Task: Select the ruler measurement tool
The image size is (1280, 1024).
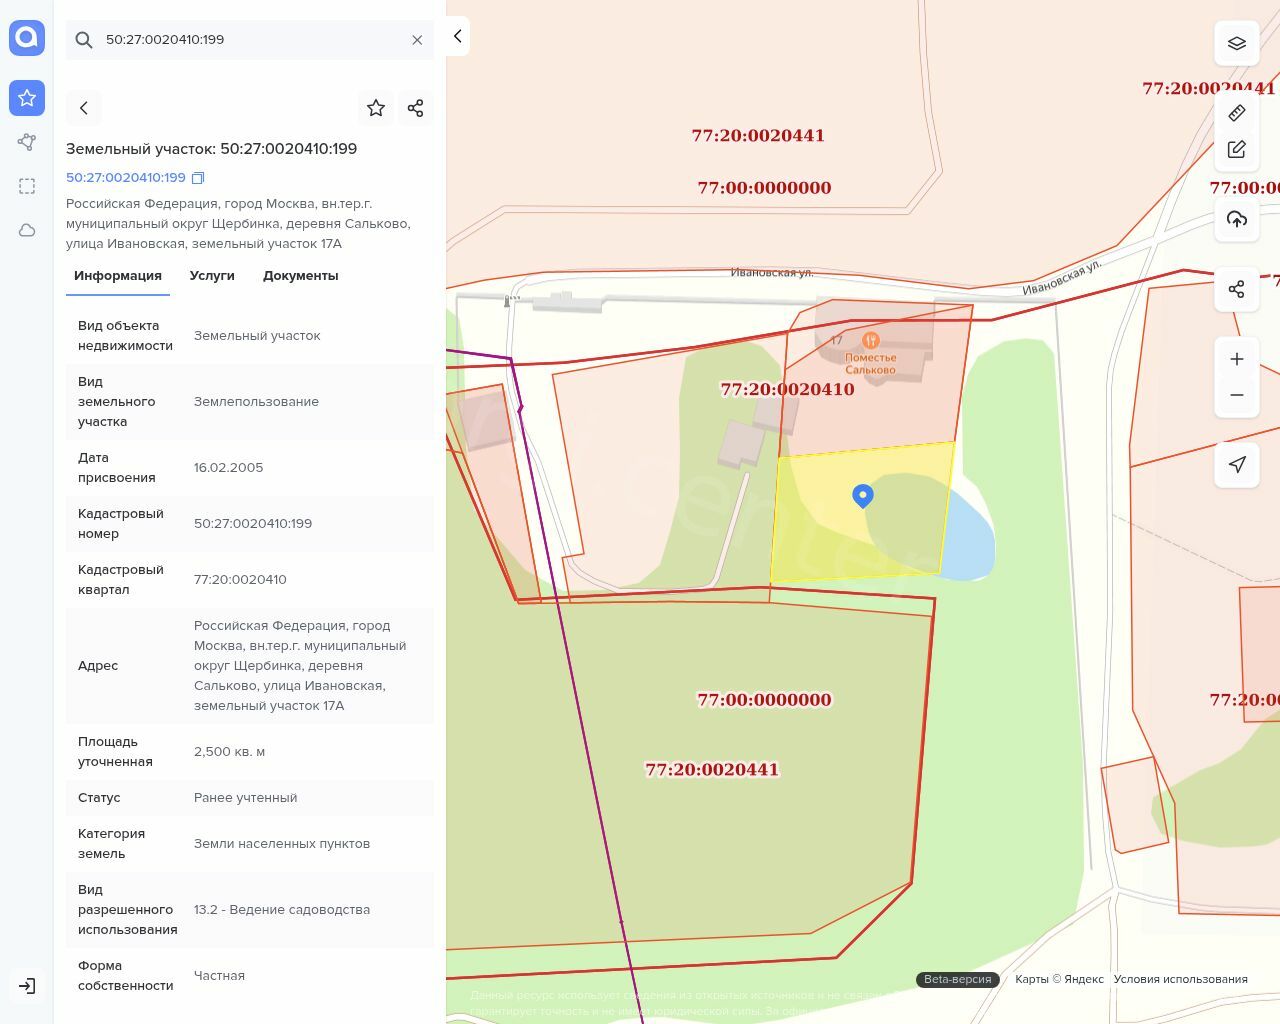Action: pyautogui.click(x=1237, y=113)
